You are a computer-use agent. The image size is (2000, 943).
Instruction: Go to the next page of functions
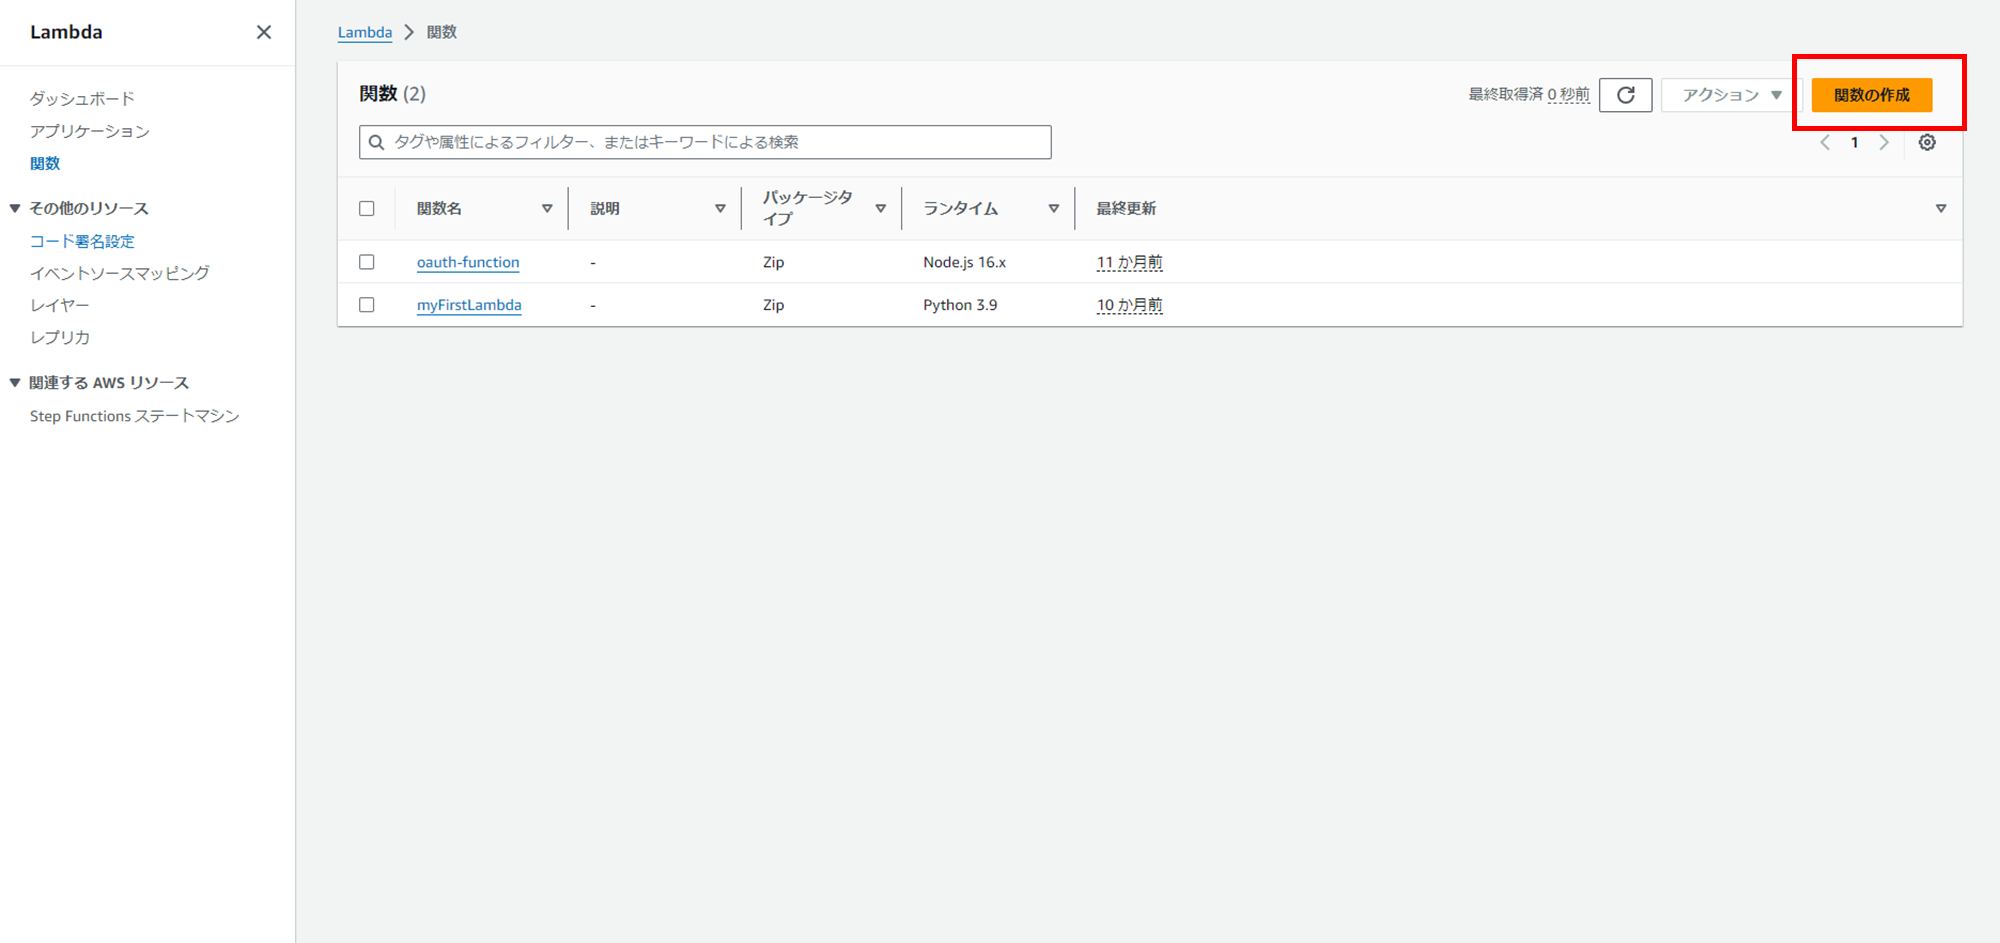coord(1884,142)
